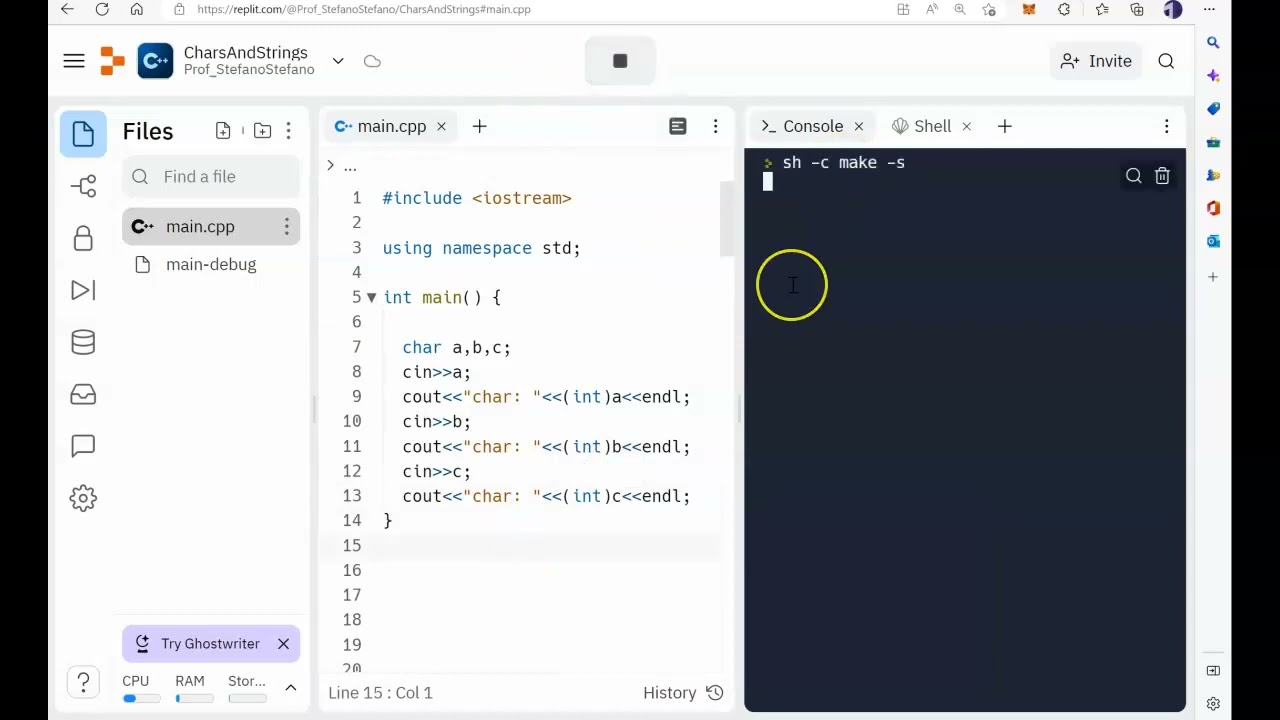
Task: Invite collaborators with the Invite button
Action: tap(1096, 61)
